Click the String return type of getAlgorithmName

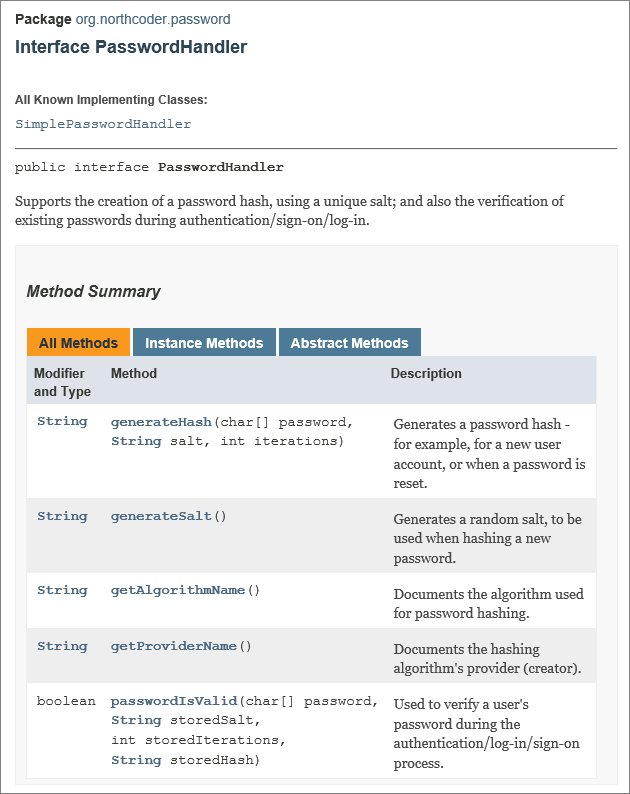(x=62, y=590)
